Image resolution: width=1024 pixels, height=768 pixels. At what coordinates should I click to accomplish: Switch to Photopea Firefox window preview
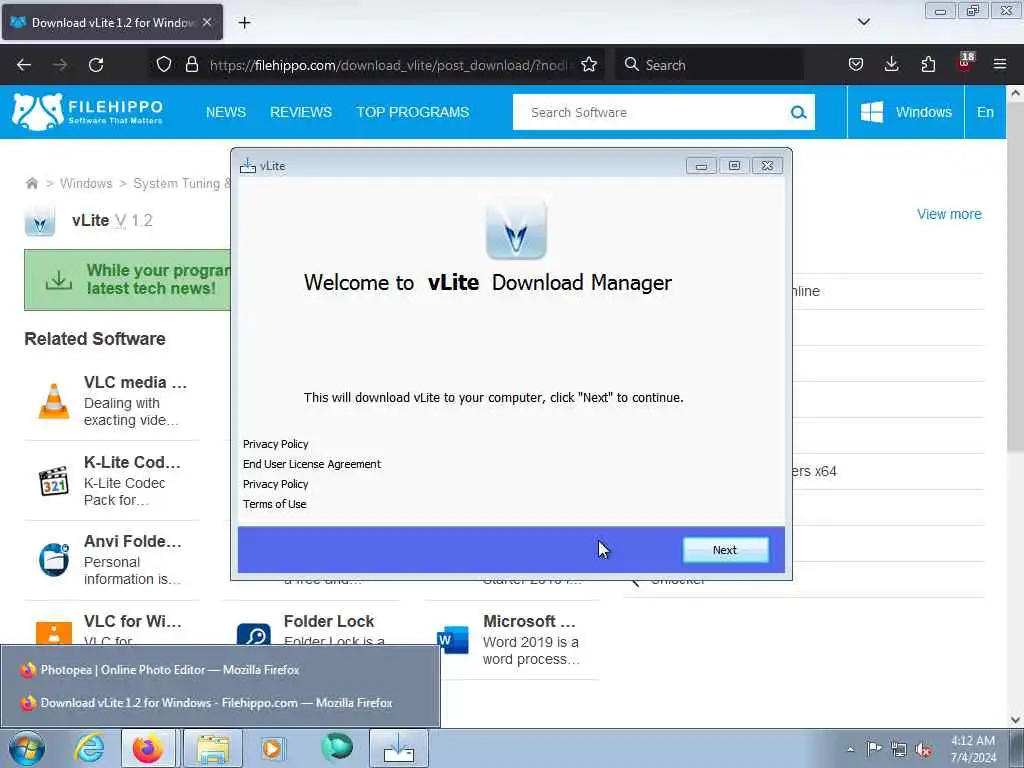(220, 670)
